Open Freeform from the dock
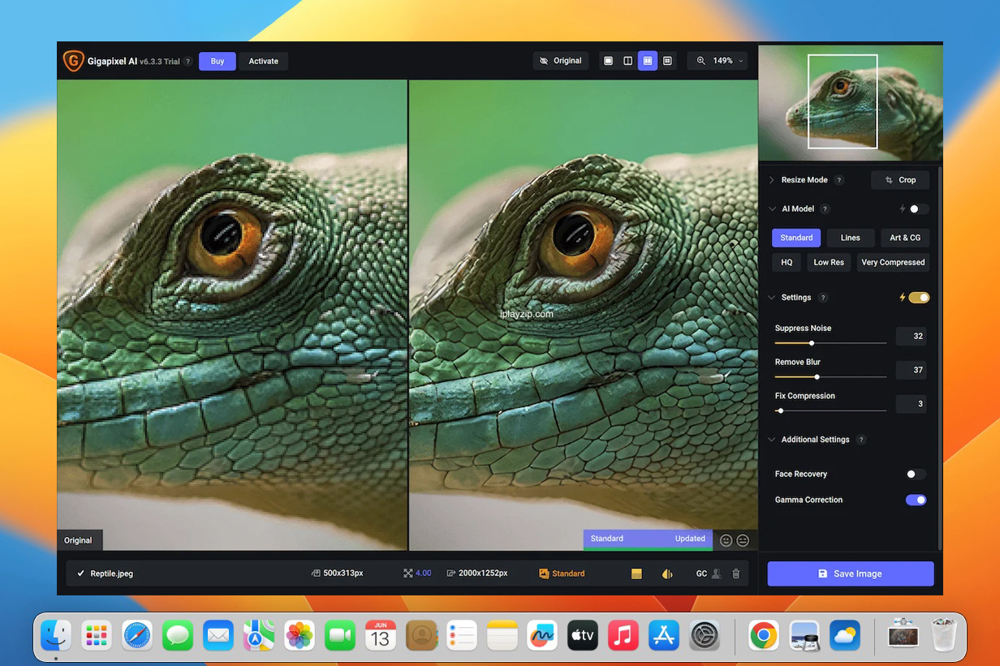Screen dimensions: 1000x666 pyautogui.click(x=542, y=635)
